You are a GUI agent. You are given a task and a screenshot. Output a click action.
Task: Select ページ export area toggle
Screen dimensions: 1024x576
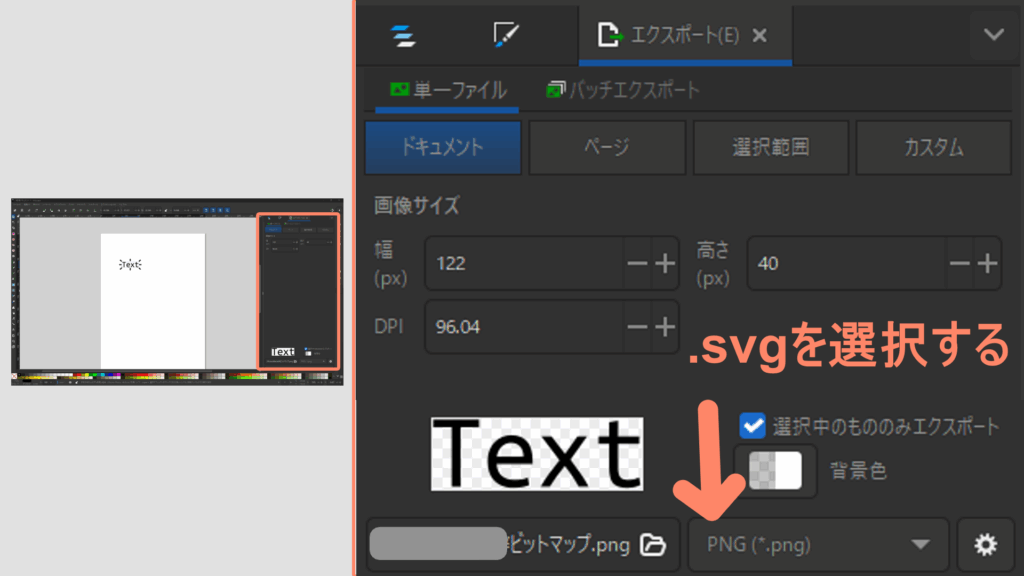pos(607,148)
